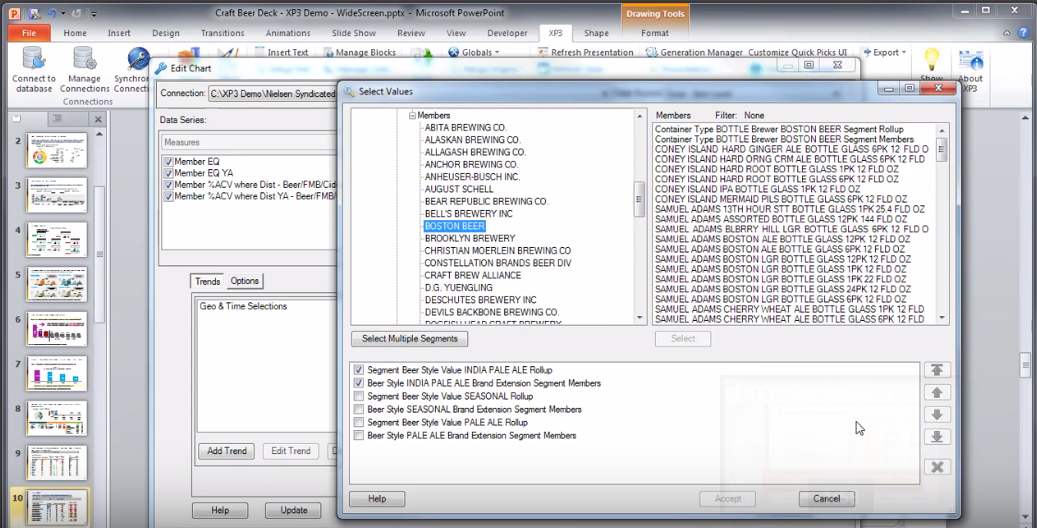Click the Show lightbulb icon
This screenshot has height=528, width=1037.
click(931, 60)
